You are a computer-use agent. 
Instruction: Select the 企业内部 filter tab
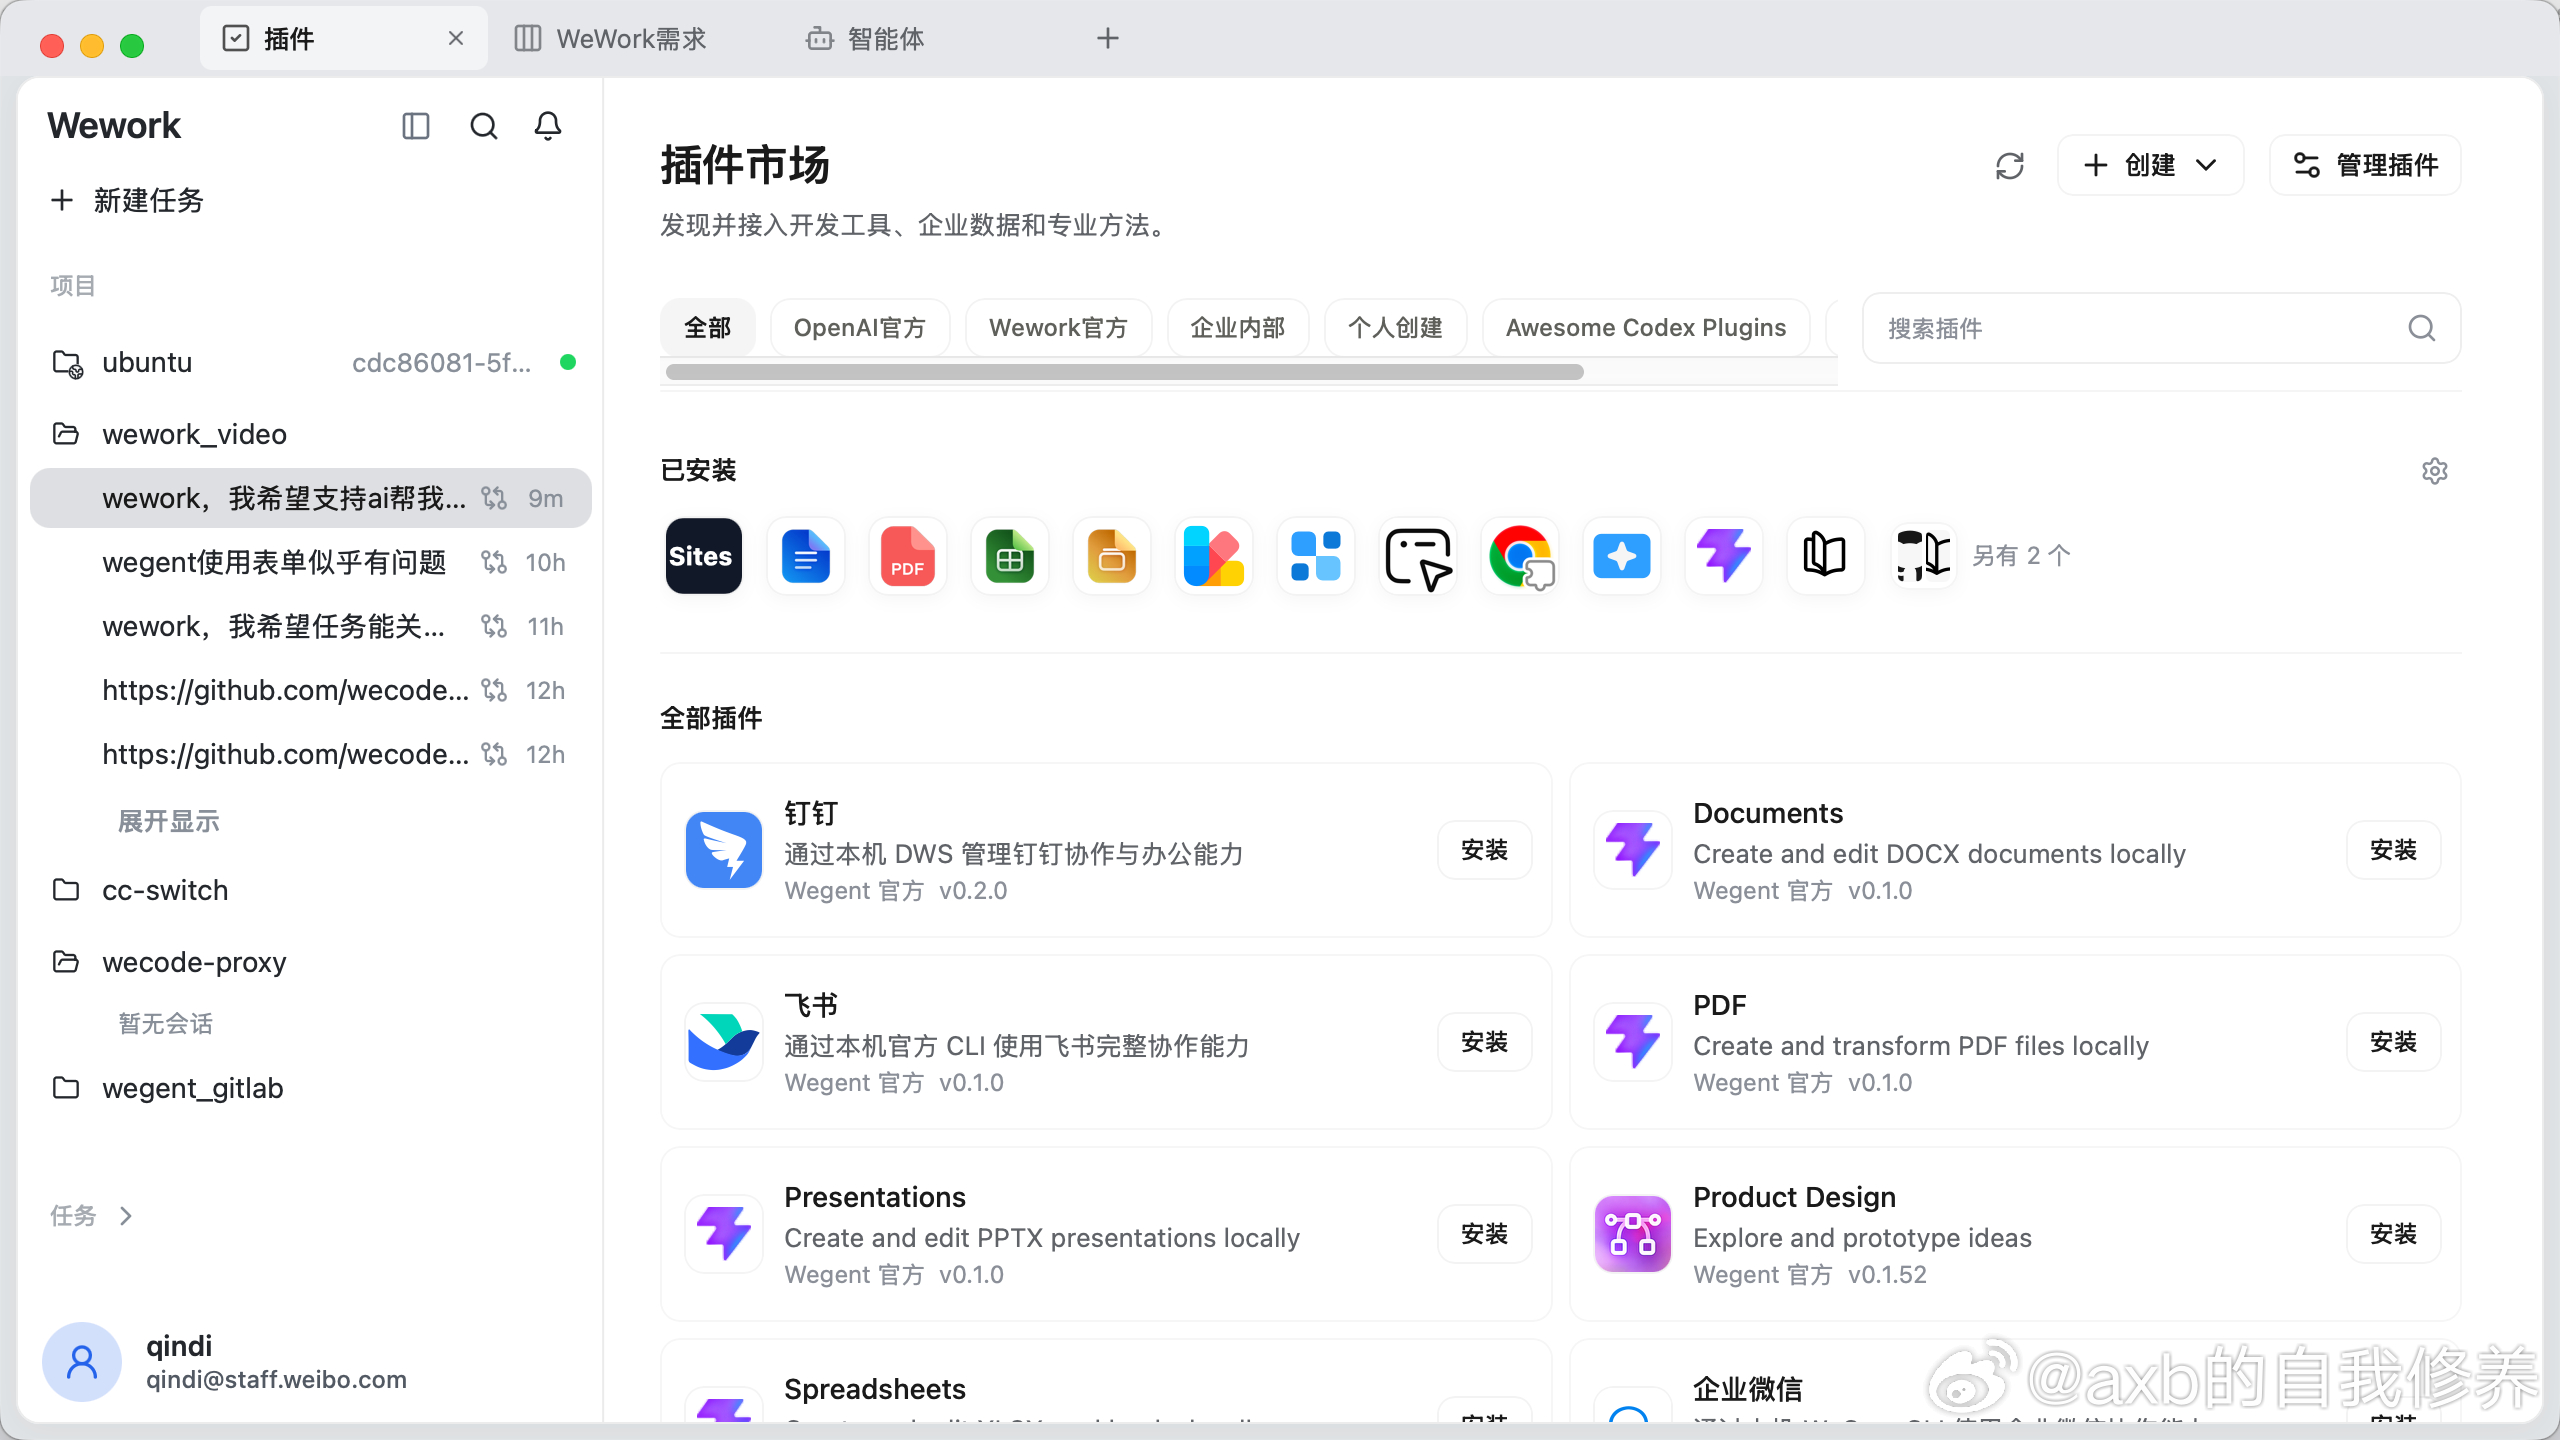1238,328
